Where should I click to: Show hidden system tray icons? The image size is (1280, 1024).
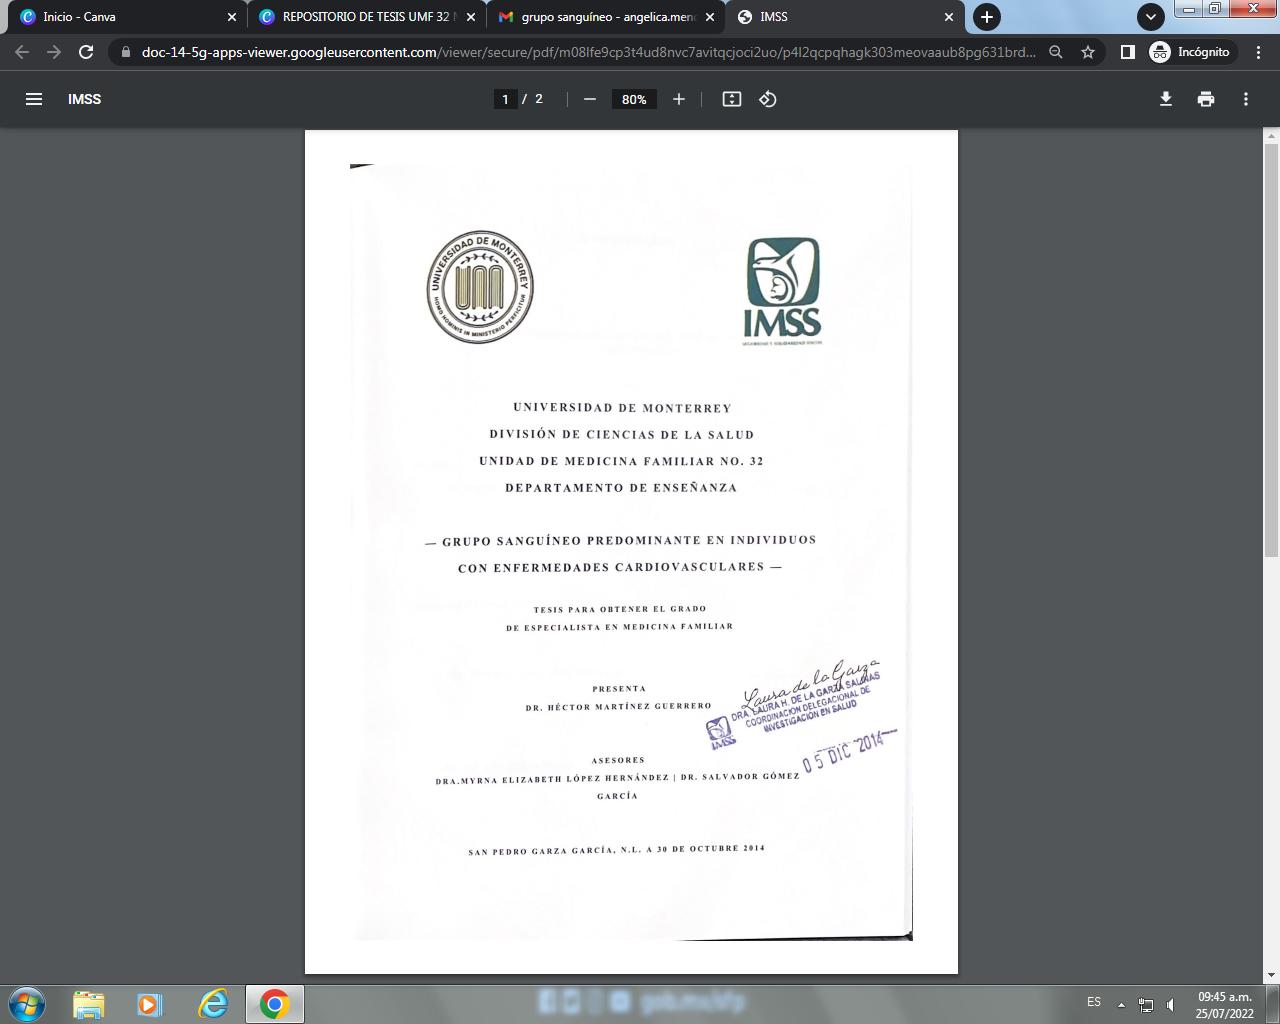click(x=1121, y=1005)
